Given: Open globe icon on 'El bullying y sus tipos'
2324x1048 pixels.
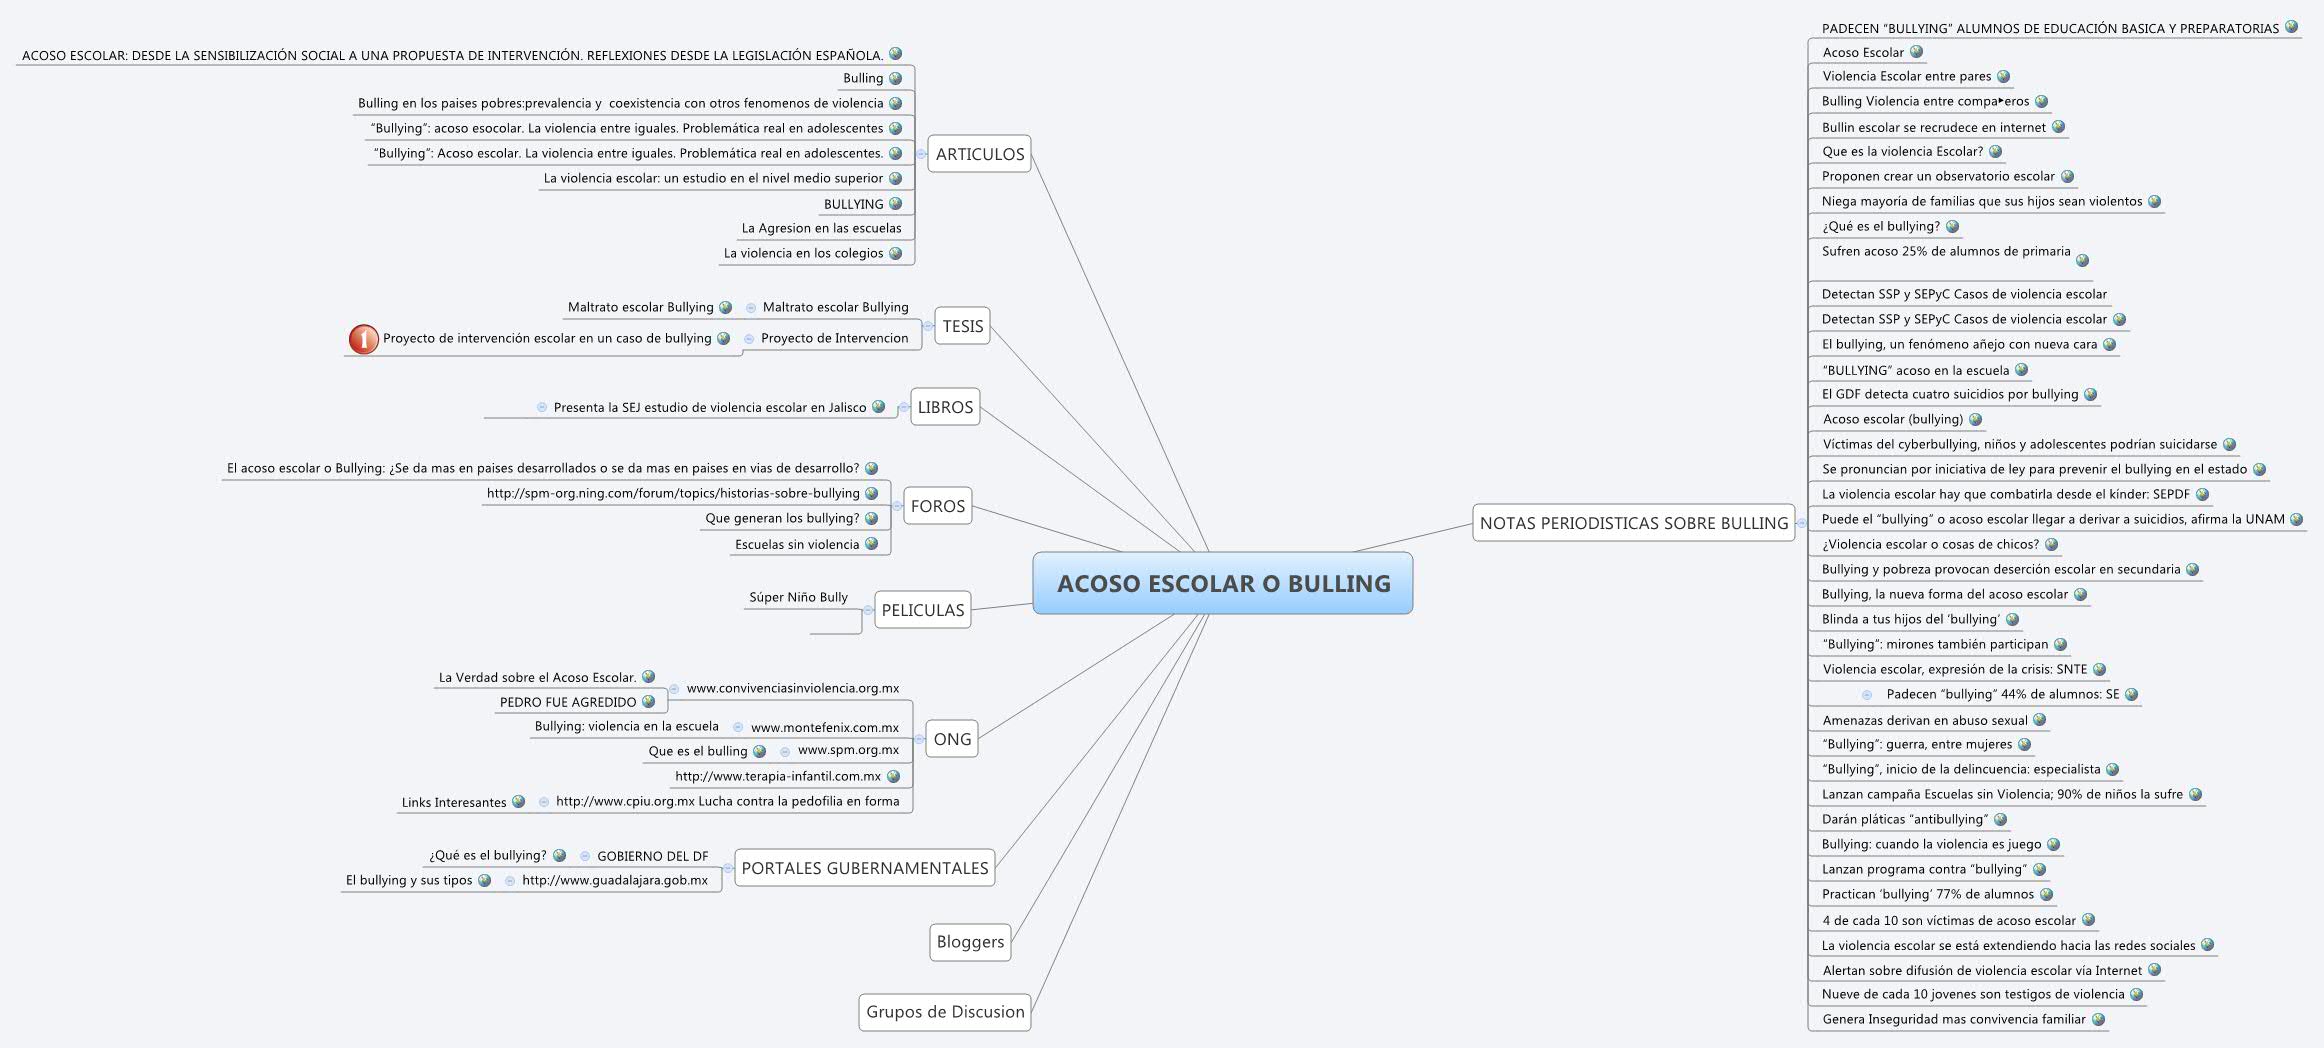Looking at the screenshot, I should [484, 881].
